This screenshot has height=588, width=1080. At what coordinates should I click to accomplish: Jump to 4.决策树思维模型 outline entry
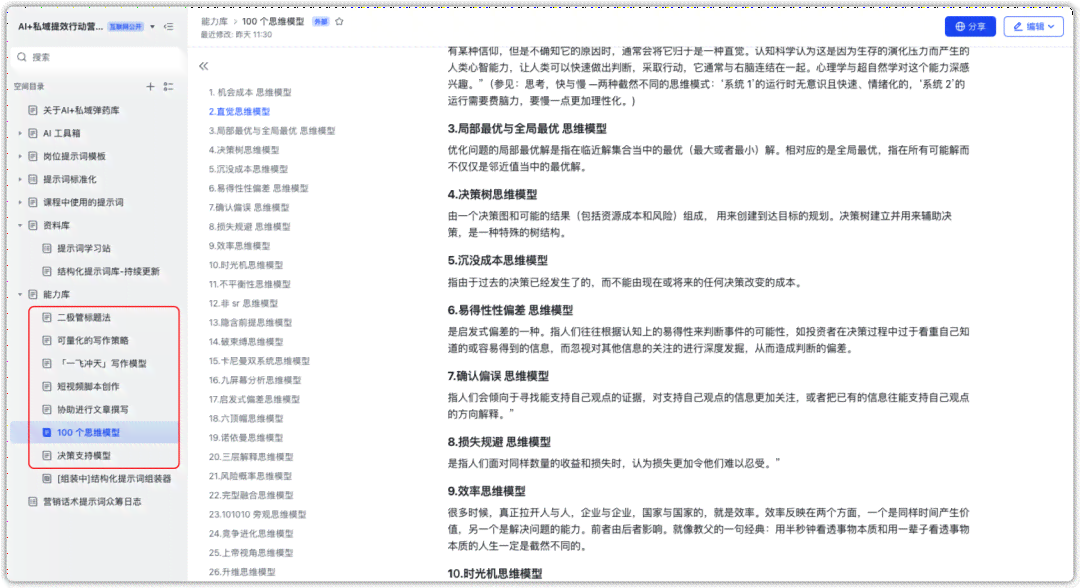[244, 150]
